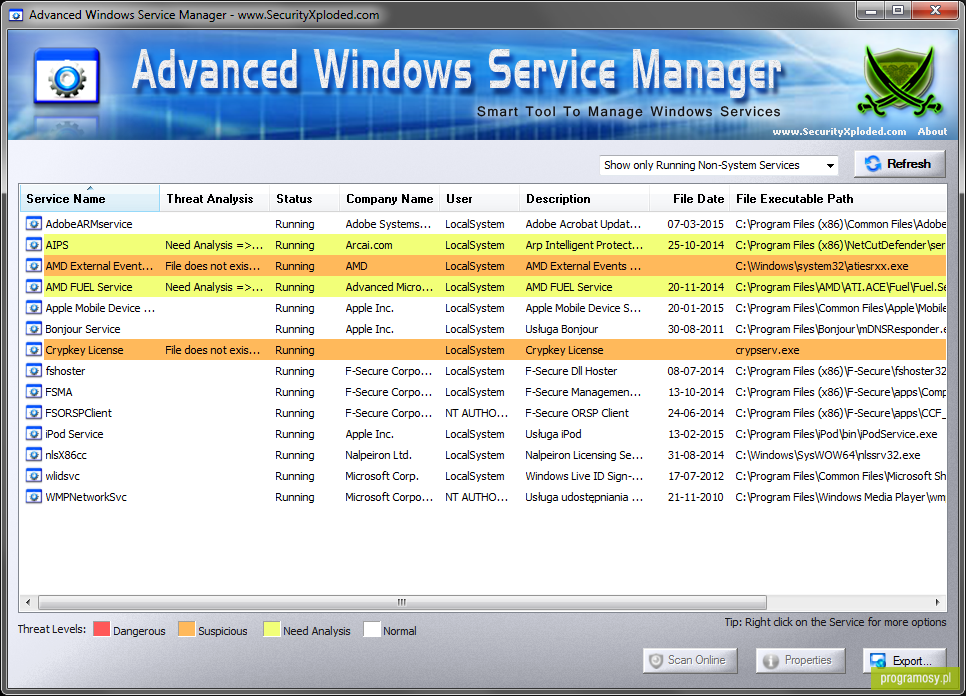This screenshot has width=966, height=696.
Task: Sort by Threat Analysis column
Action: pyautogui.click(x=214, y=198)
